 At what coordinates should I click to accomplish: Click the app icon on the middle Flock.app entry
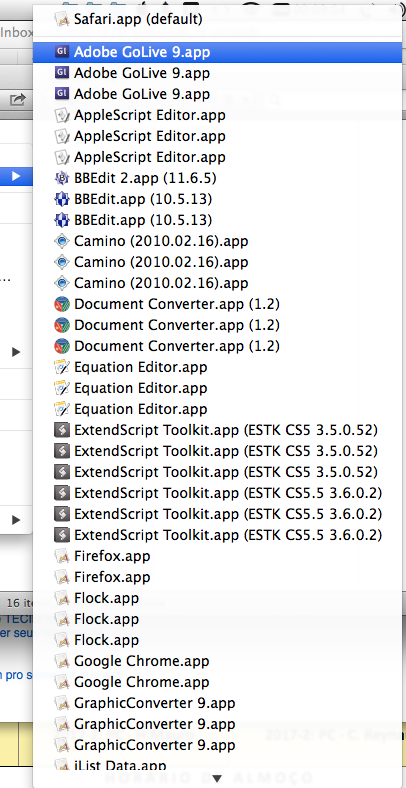coord(61,620)
